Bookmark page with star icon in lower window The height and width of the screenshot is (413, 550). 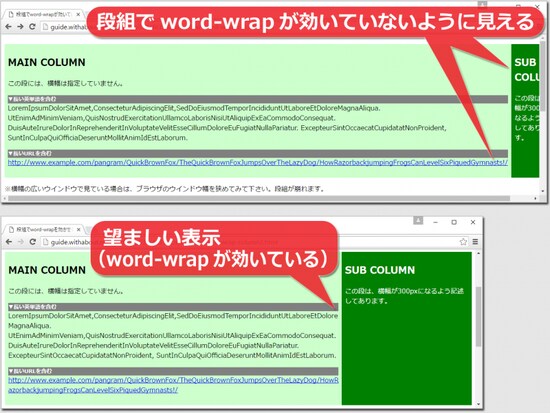[x=463, y=242]
